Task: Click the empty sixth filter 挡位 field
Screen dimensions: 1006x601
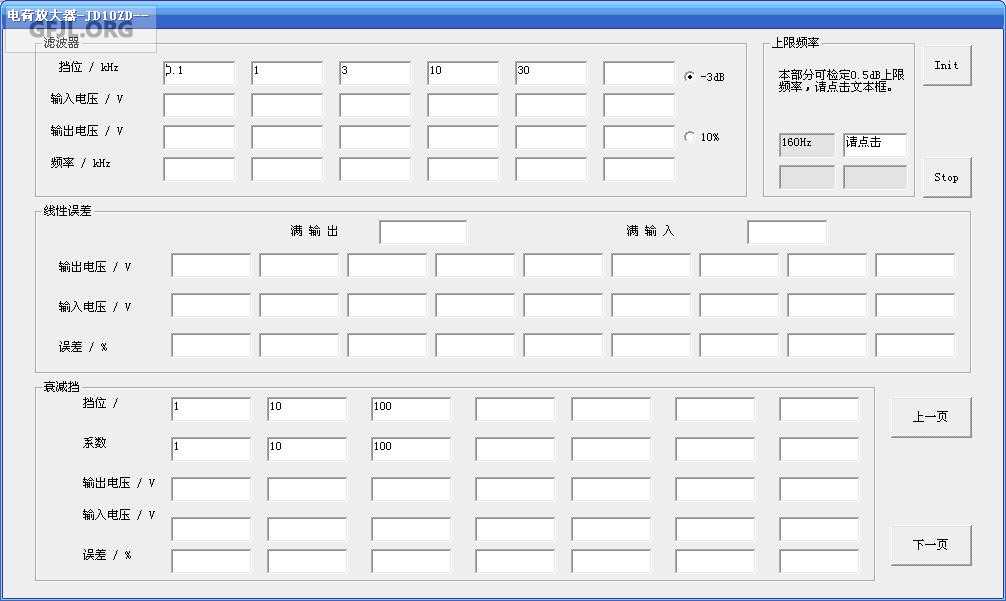Action: coord(639,72)
